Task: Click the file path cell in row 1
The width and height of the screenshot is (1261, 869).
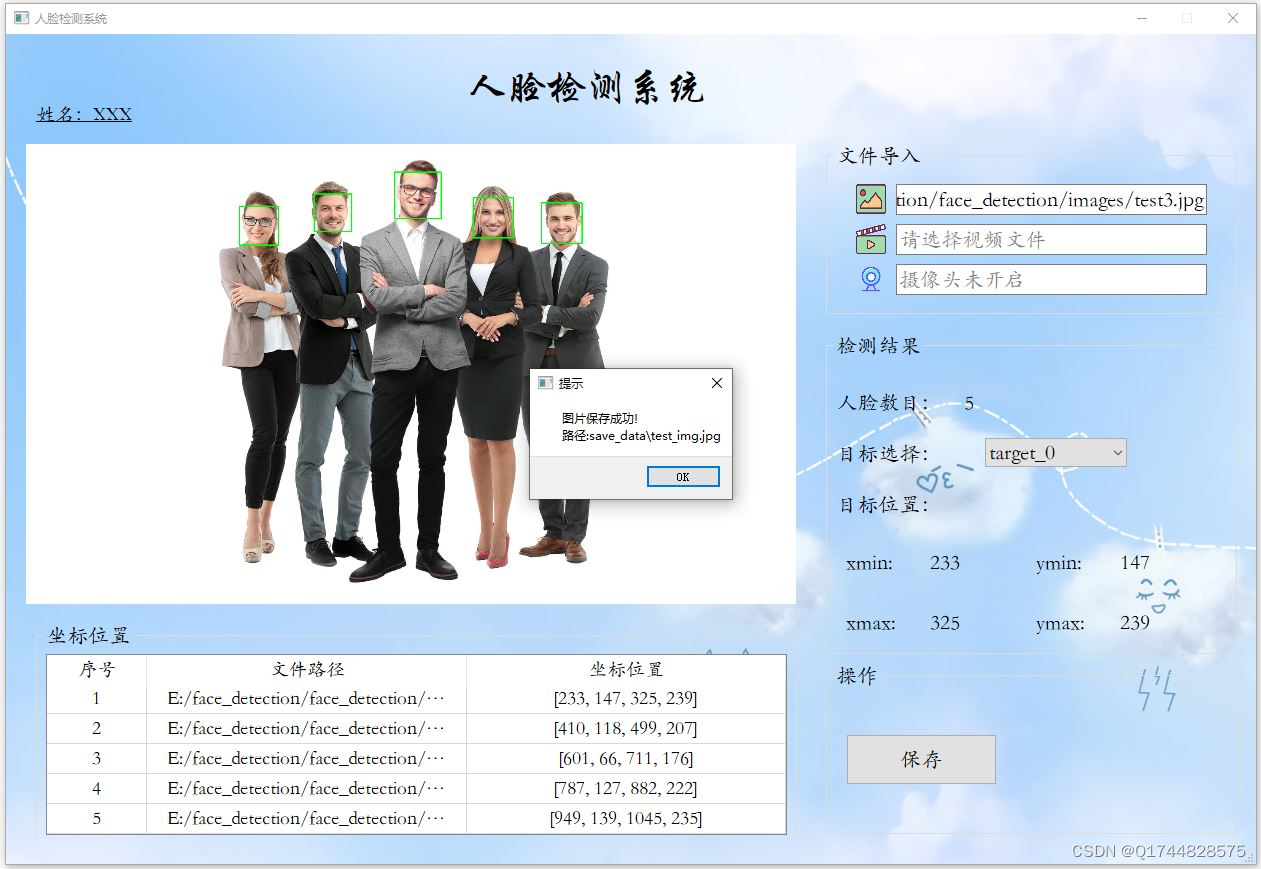Action: [307, 699]
